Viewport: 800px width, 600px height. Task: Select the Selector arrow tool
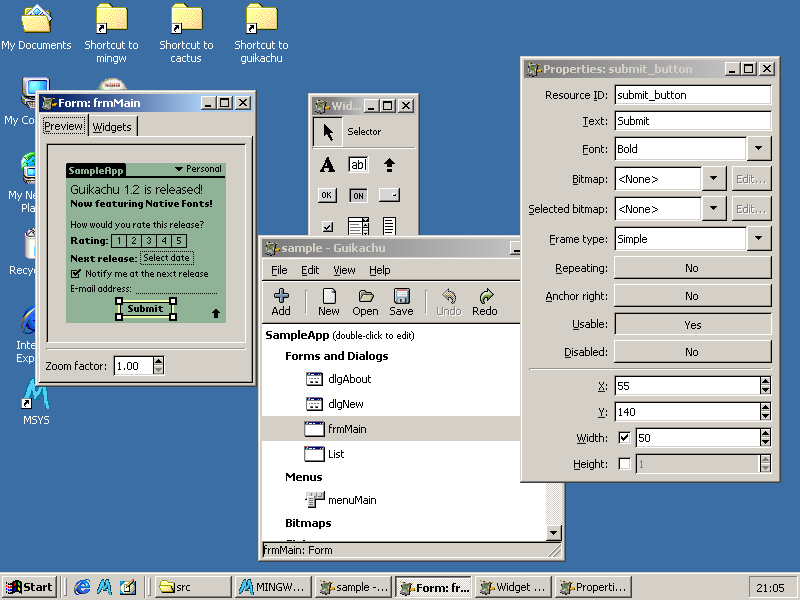327,132
